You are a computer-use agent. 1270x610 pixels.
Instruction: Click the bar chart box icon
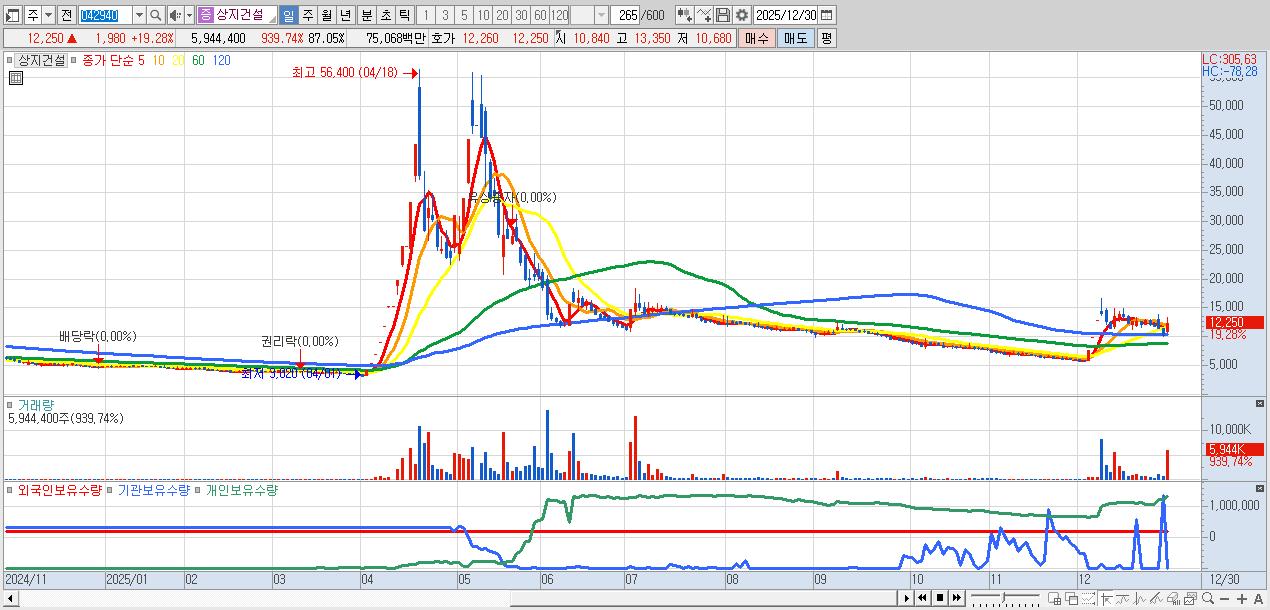1174,598
